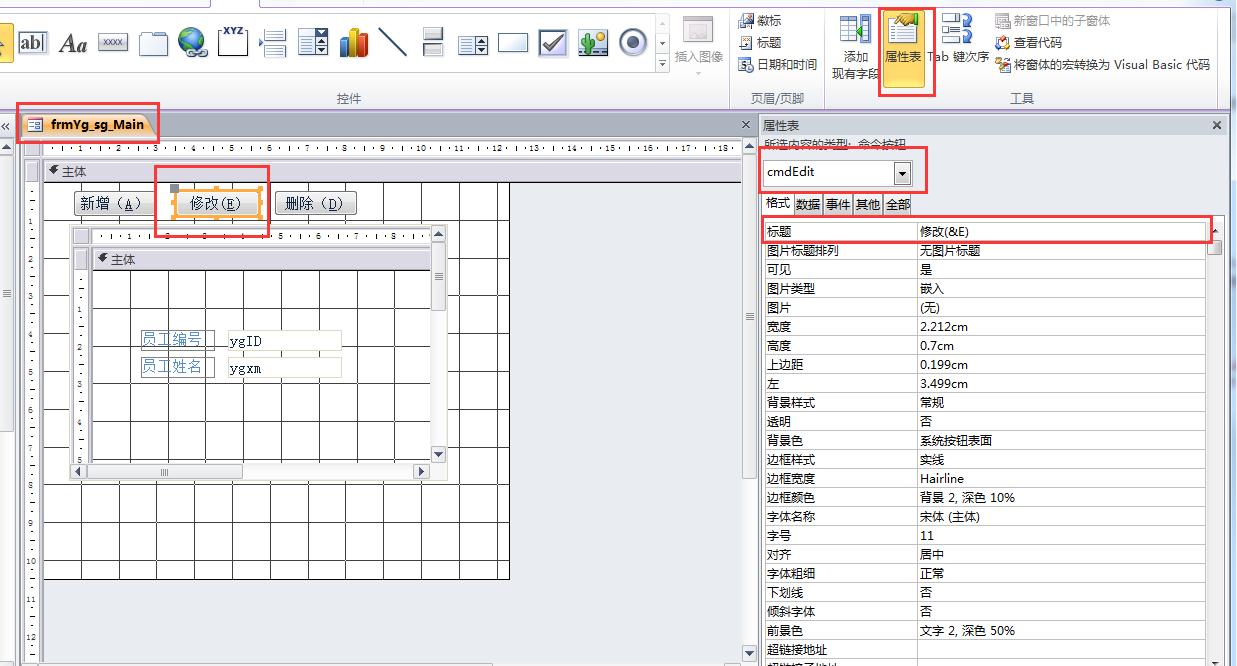The height and width of the screenshot is (666, 1237).
Task: Select the Option Group XYZ control
Action: 233,43
